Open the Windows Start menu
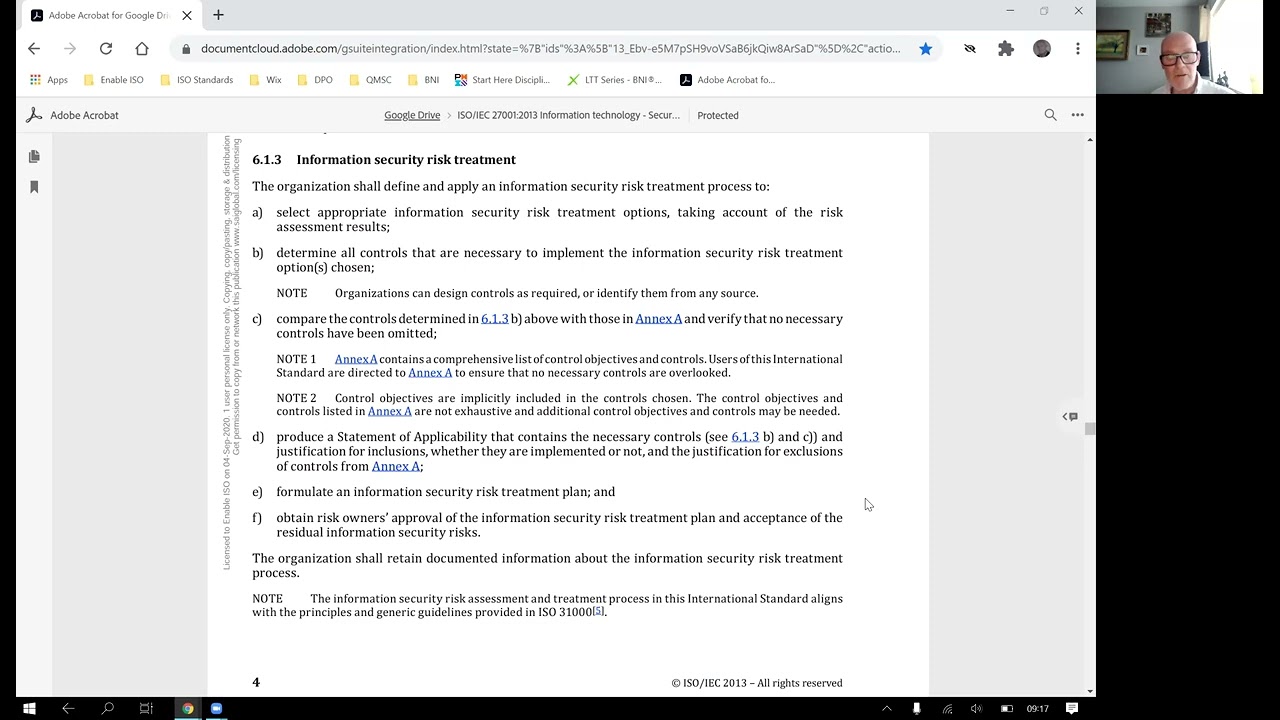Screen dimensions: 1280x720 point(29,708)
